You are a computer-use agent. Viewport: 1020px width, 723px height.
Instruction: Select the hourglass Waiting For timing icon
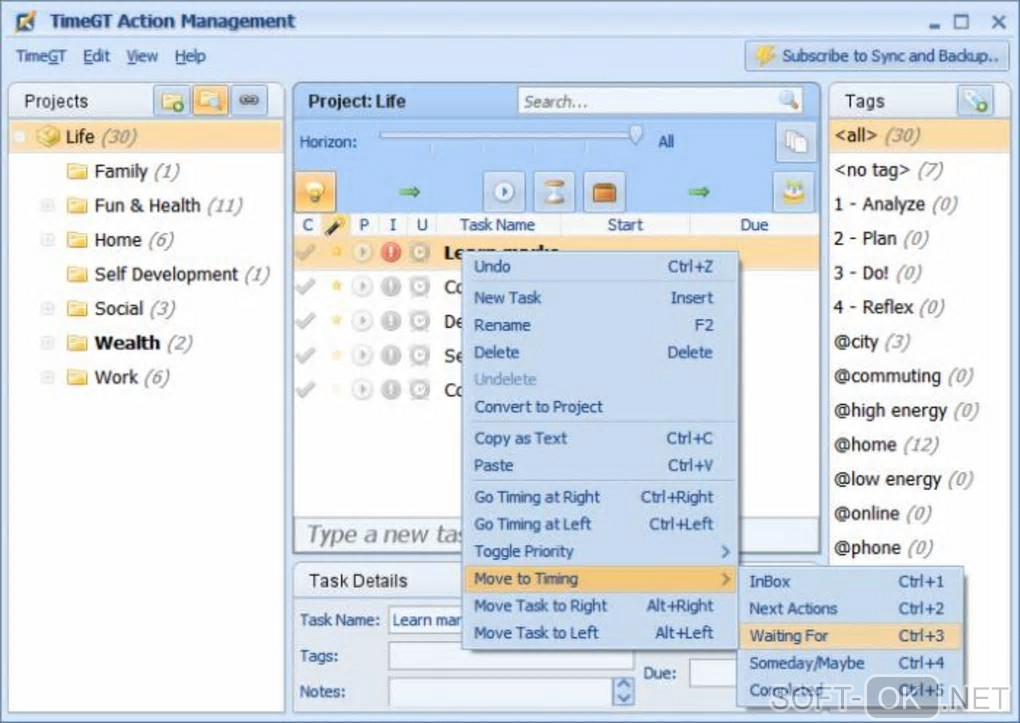pos(554,191)
